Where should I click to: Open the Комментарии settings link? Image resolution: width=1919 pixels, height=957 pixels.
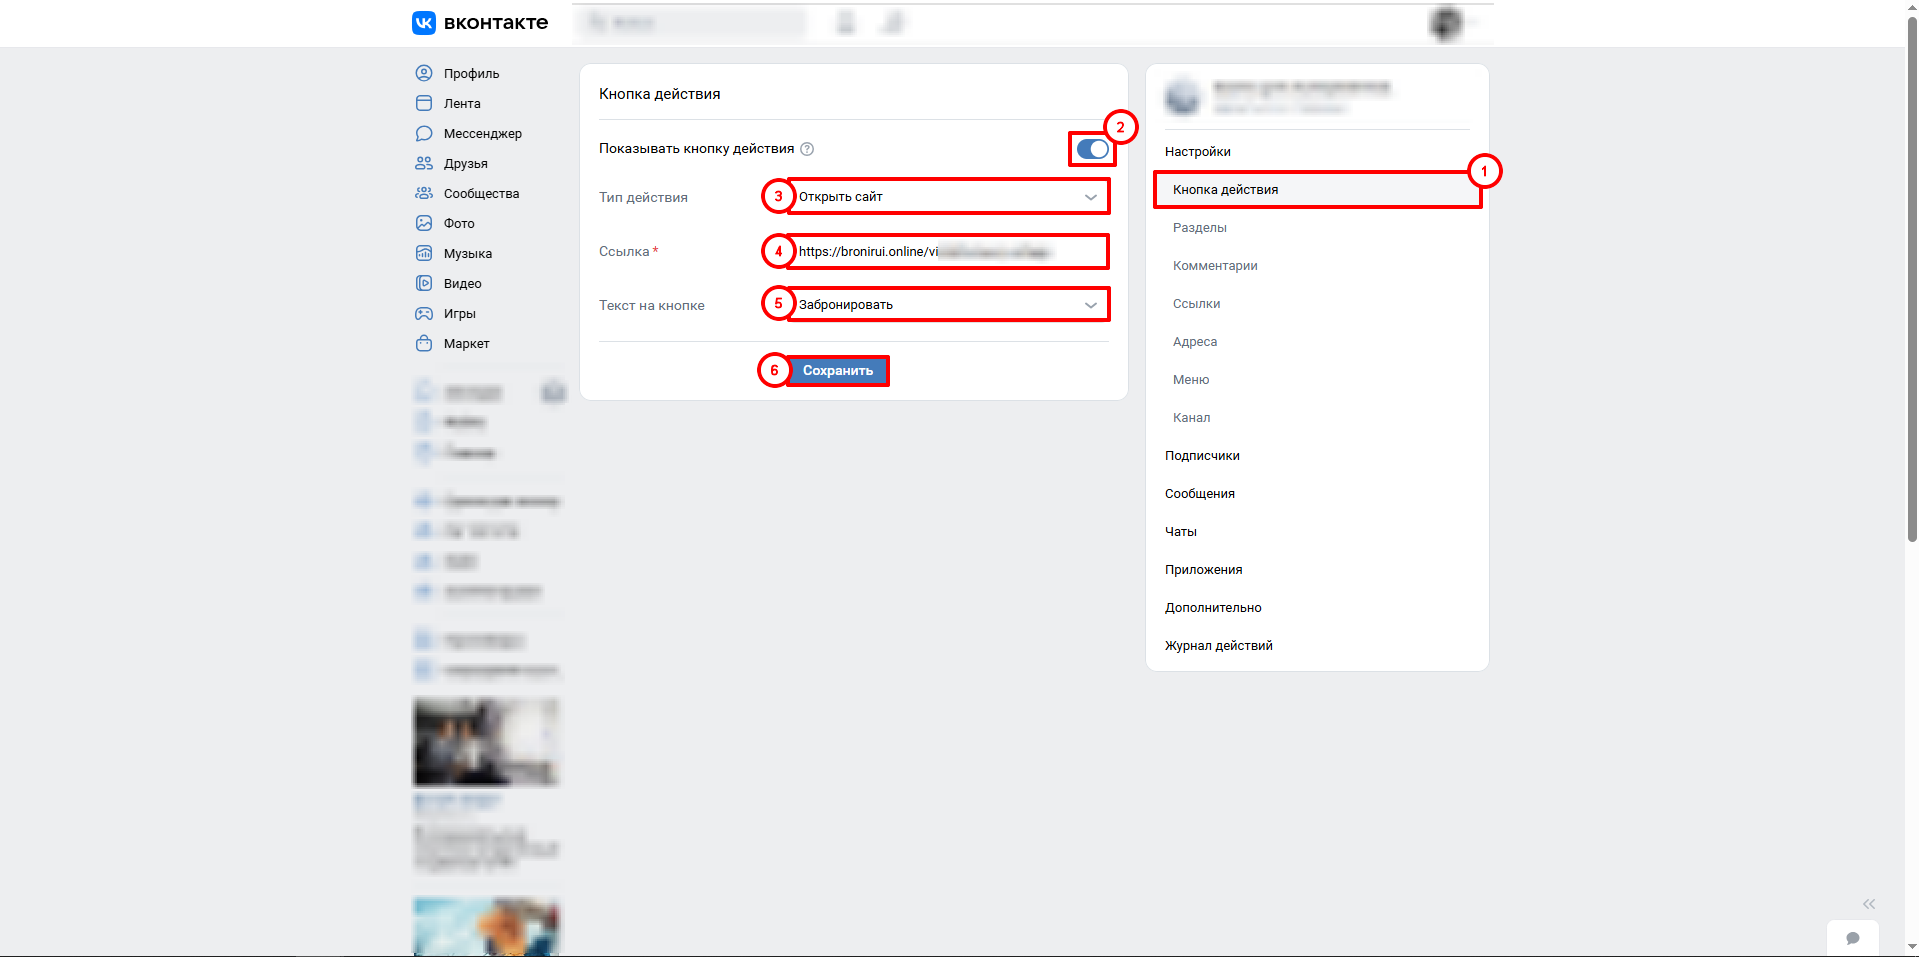coord(1215,266)
